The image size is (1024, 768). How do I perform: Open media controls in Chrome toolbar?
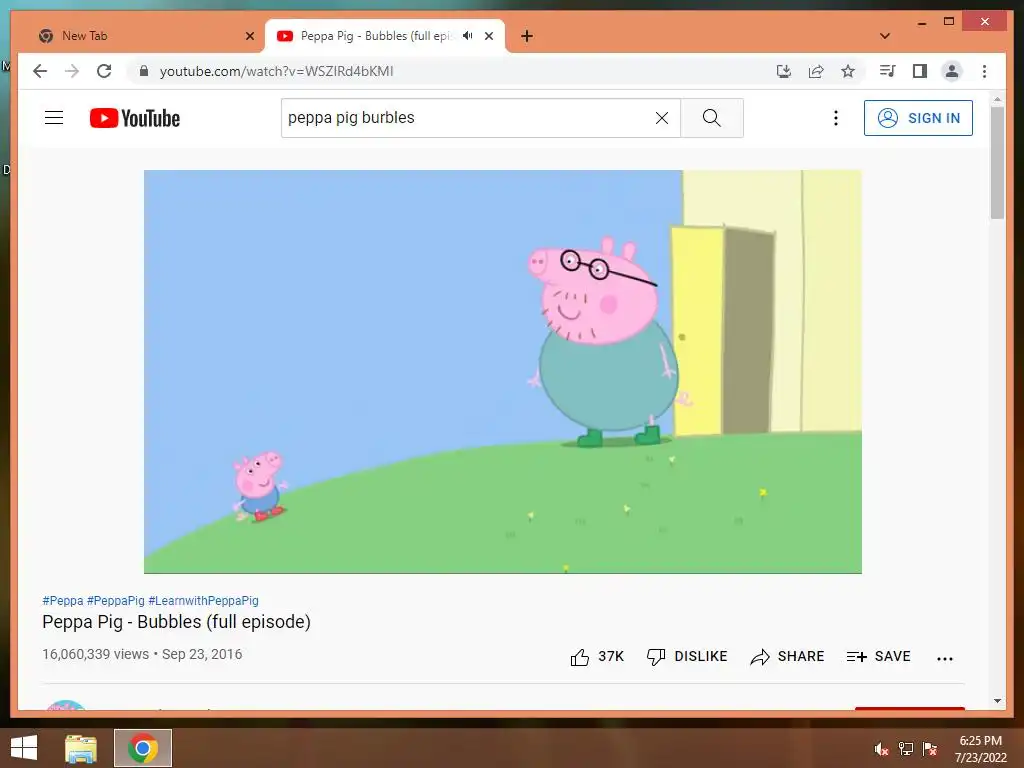(888, 71)
